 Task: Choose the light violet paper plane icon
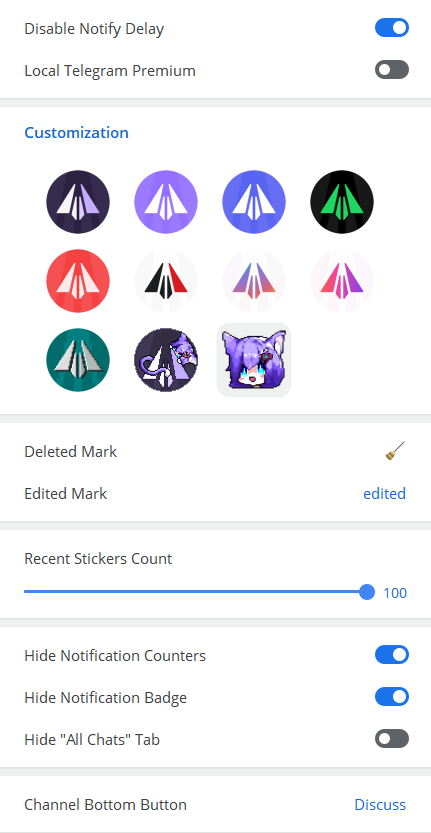(x=166, y=202)
